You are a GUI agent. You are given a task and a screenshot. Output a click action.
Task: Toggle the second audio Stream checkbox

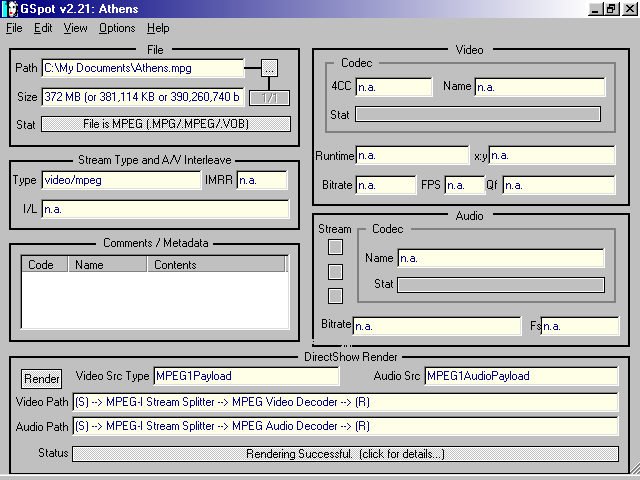336,272
